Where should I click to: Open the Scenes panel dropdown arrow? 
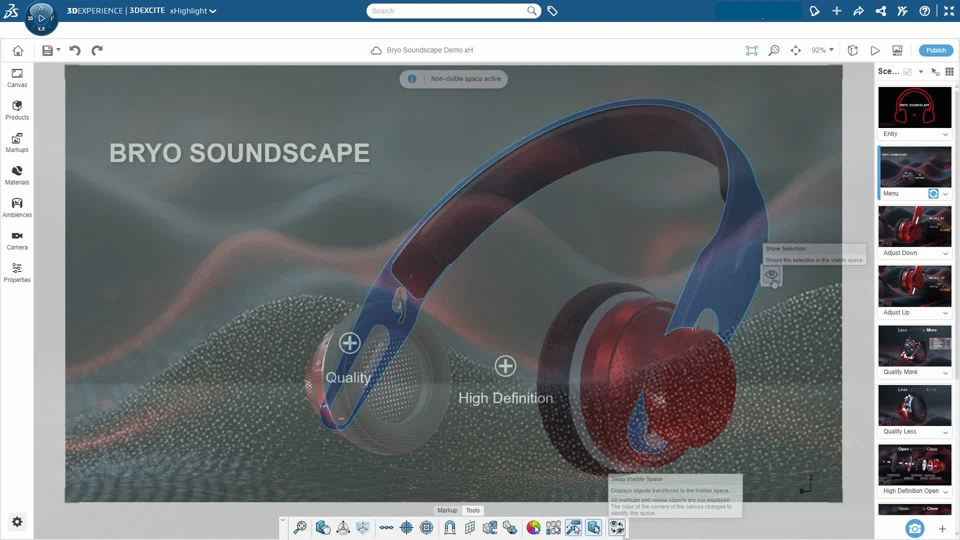(x=921, y=72)
